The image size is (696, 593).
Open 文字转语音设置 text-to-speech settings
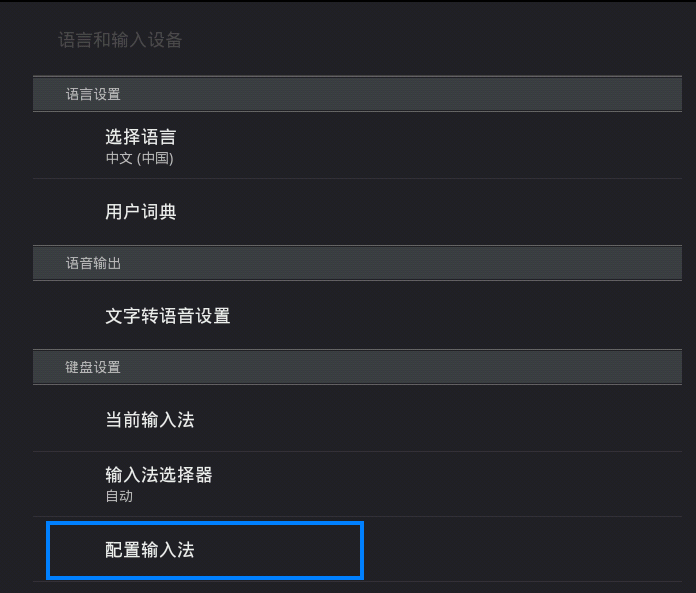point(168,316)
